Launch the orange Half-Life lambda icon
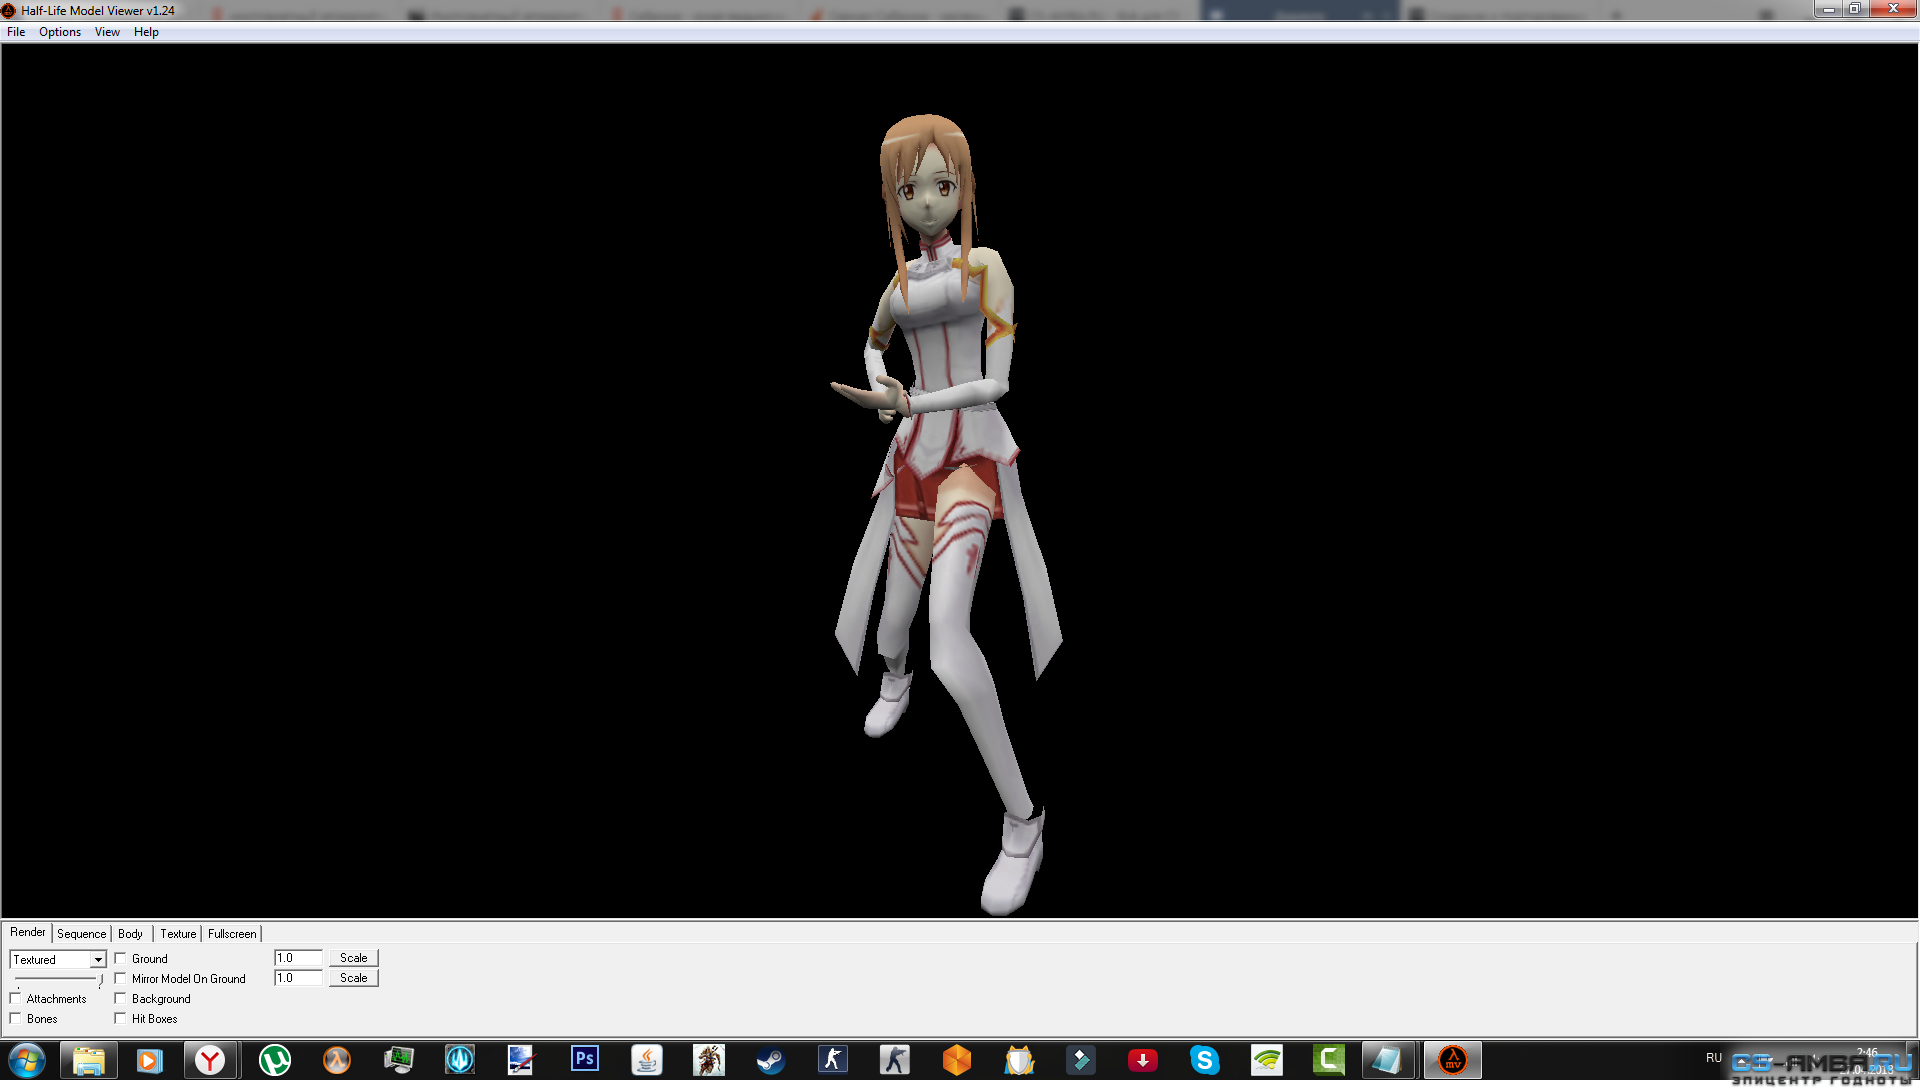The height and width of the screenshot is (1088, 1920). click(x=336, y=1060)
